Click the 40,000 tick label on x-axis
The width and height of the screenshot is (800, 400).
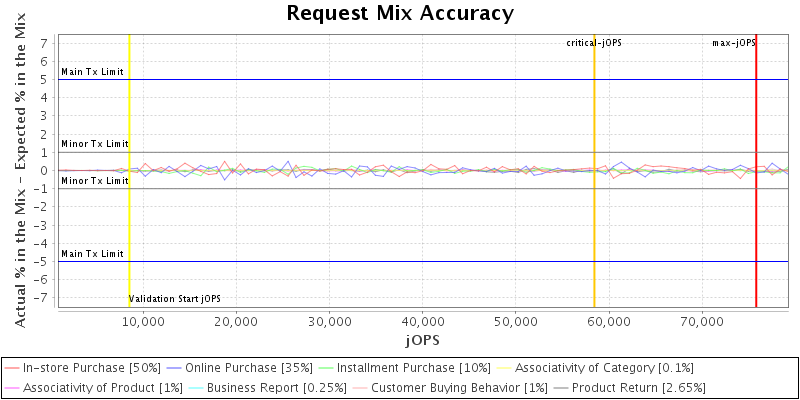pyautogui.click(x=423, y=322)
